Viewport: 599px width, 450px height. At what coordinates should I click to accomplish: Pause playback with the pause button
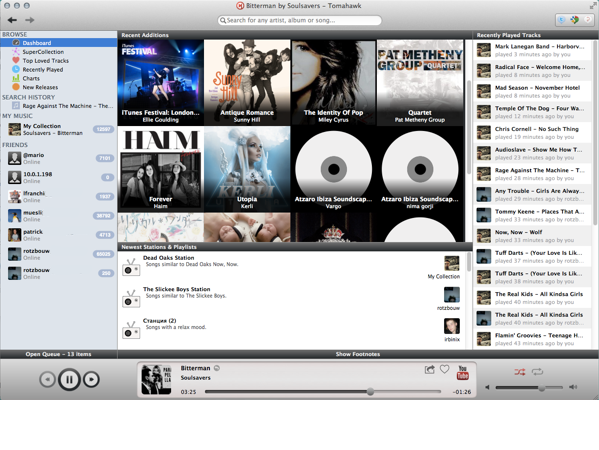69,379
